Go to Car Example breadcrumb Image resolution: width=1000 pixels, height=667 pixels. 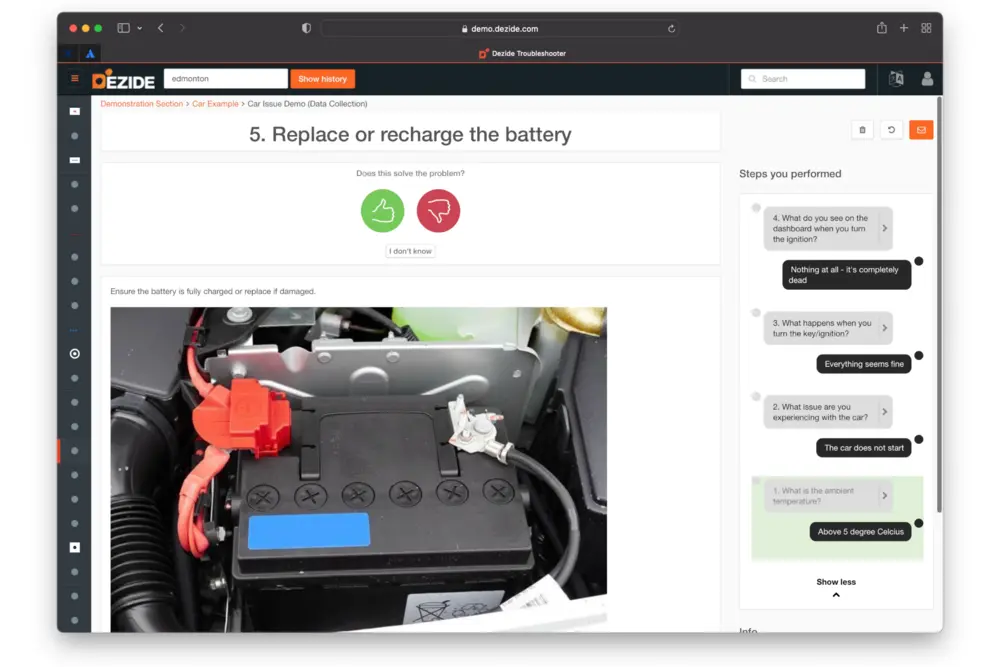click(215, 104)
